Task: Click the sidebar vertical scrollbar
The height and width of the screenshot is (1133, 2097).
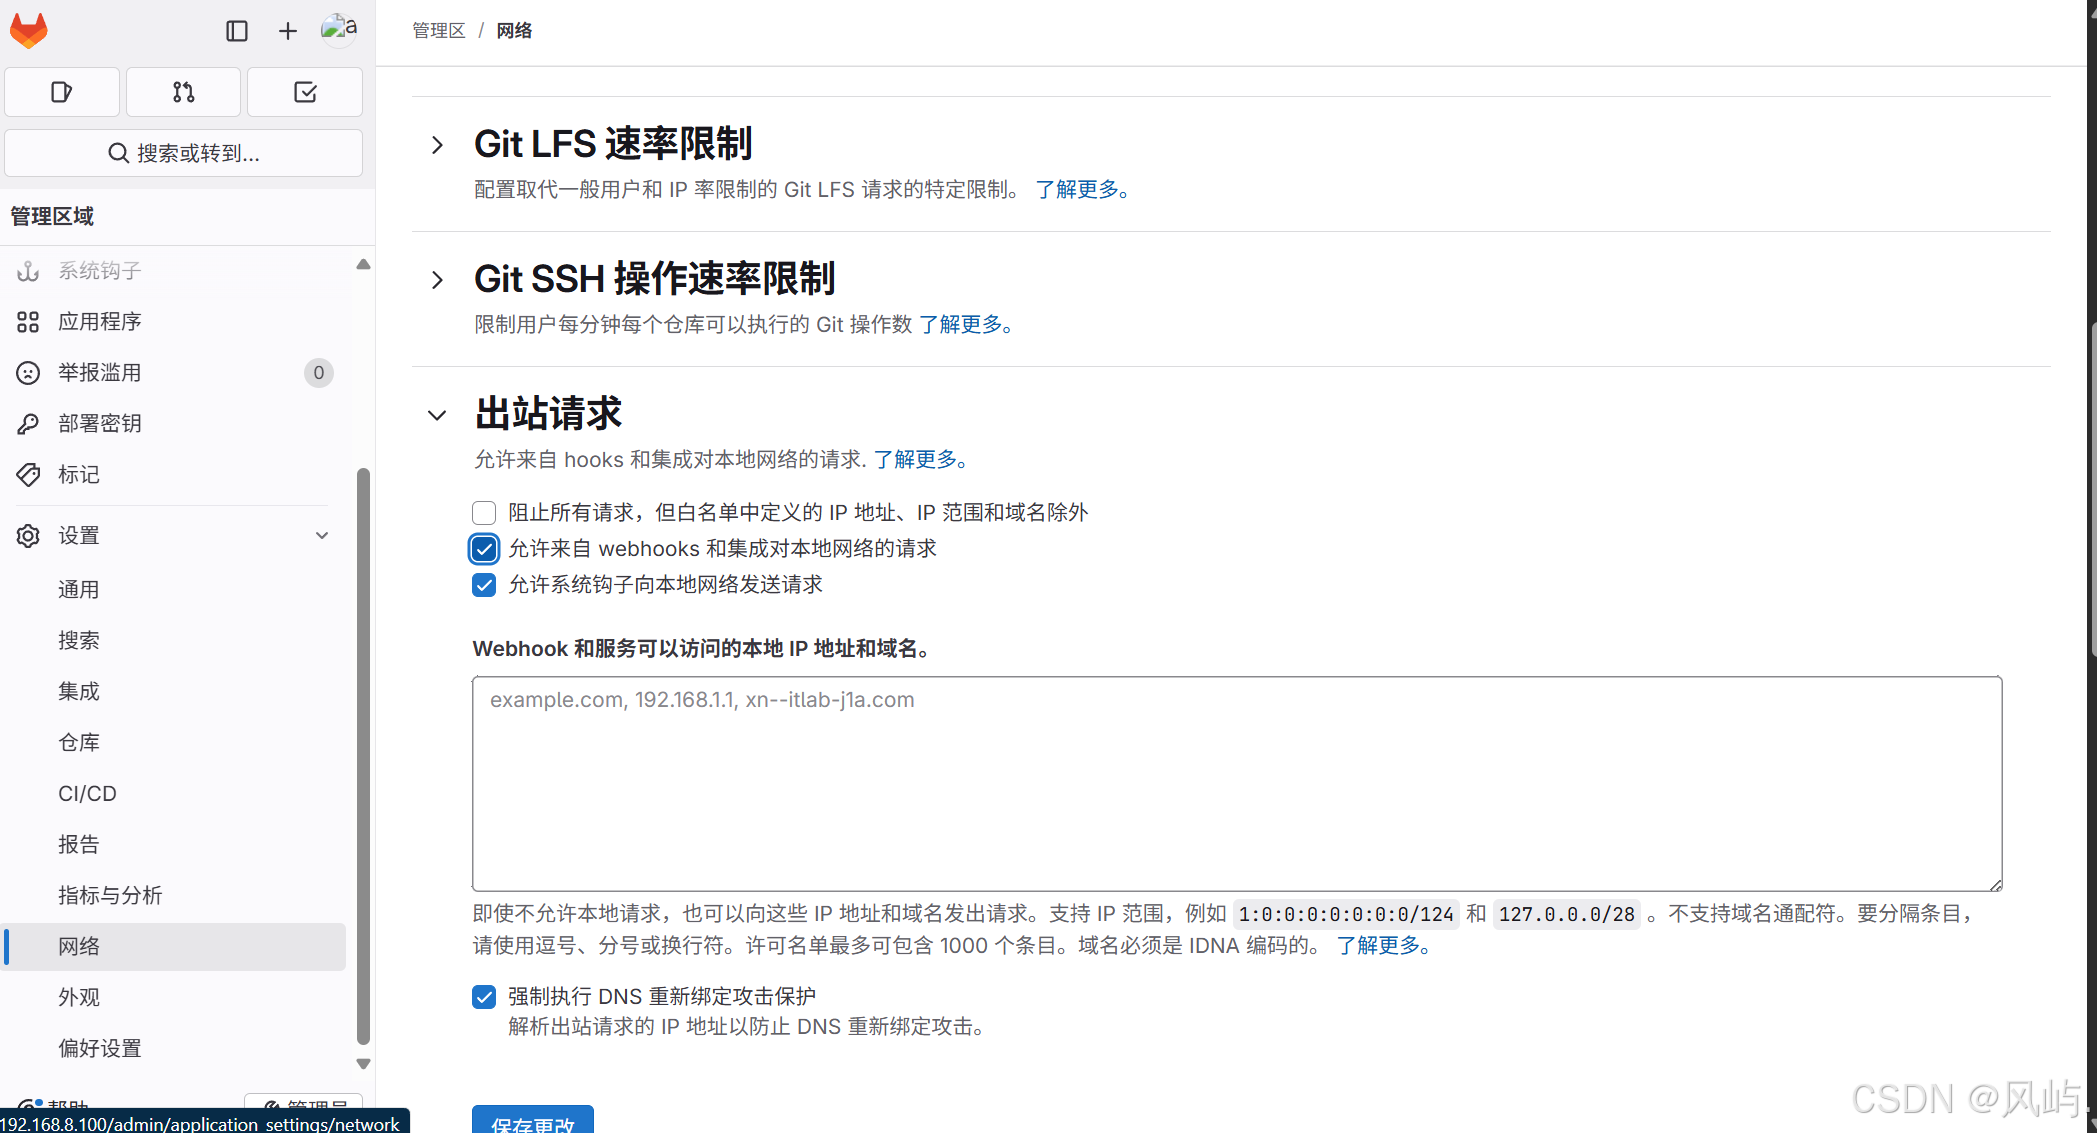Action: point(363,755)
